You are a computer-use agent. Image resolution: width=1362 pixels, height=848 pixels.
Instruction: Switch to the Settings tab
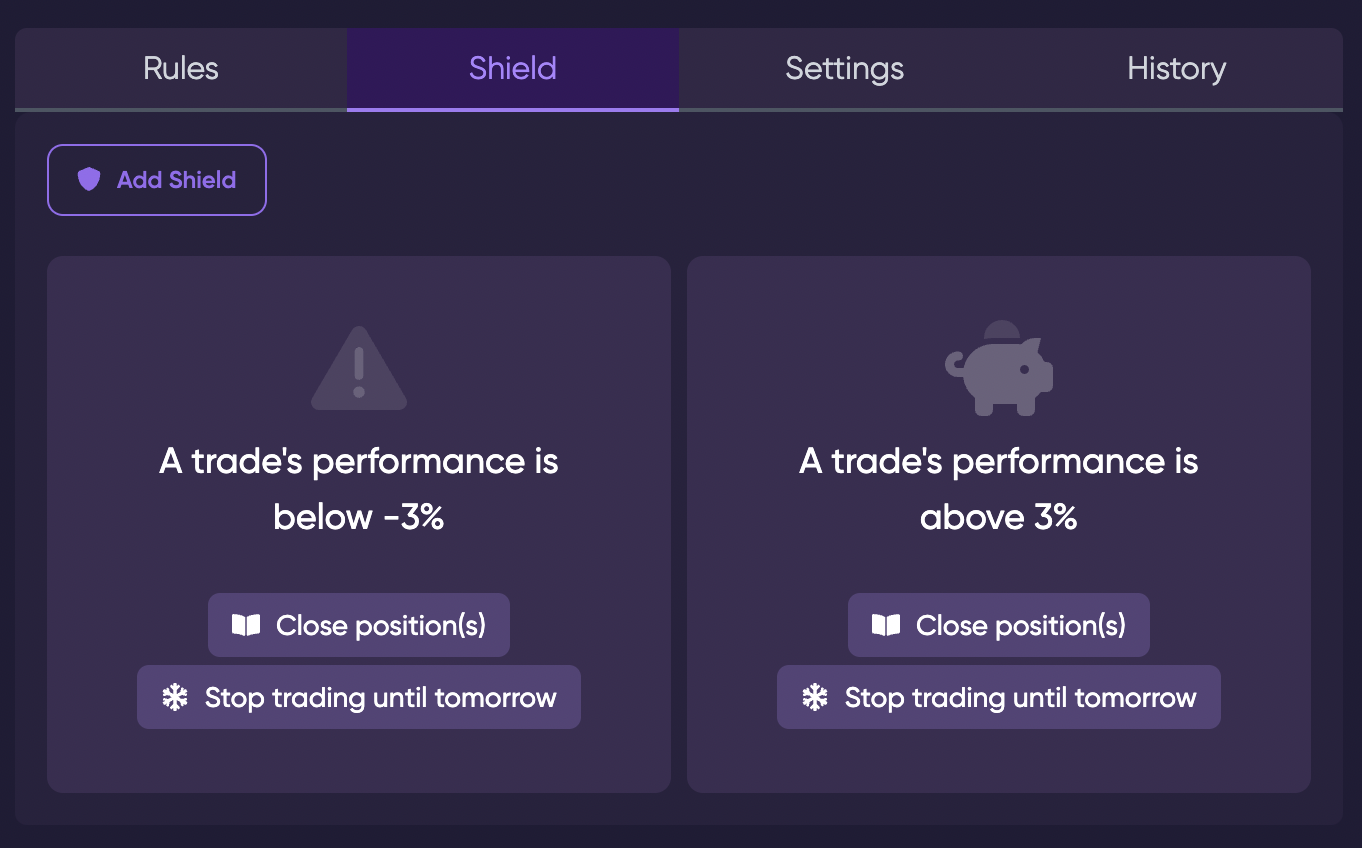click(x=845, y=69)
